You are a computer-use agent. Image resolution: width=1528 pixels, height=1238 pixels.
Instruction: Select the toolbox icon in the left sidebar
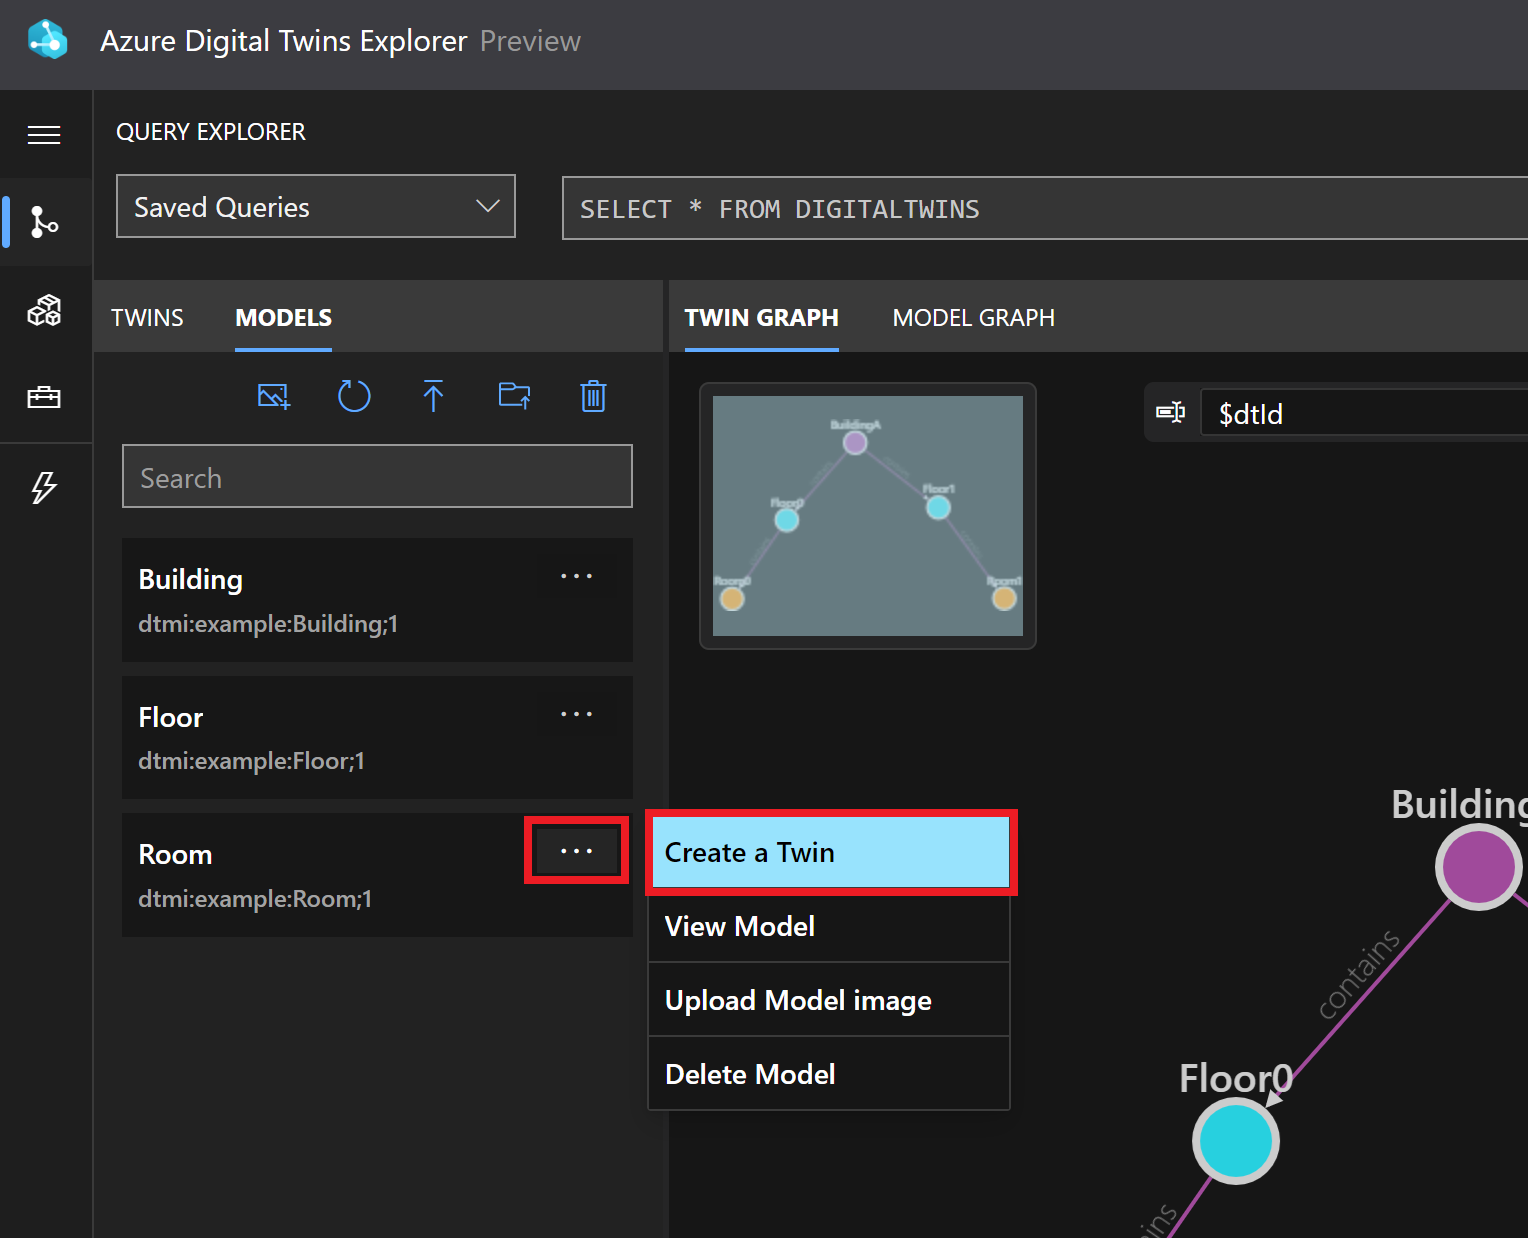coord(45,396)
